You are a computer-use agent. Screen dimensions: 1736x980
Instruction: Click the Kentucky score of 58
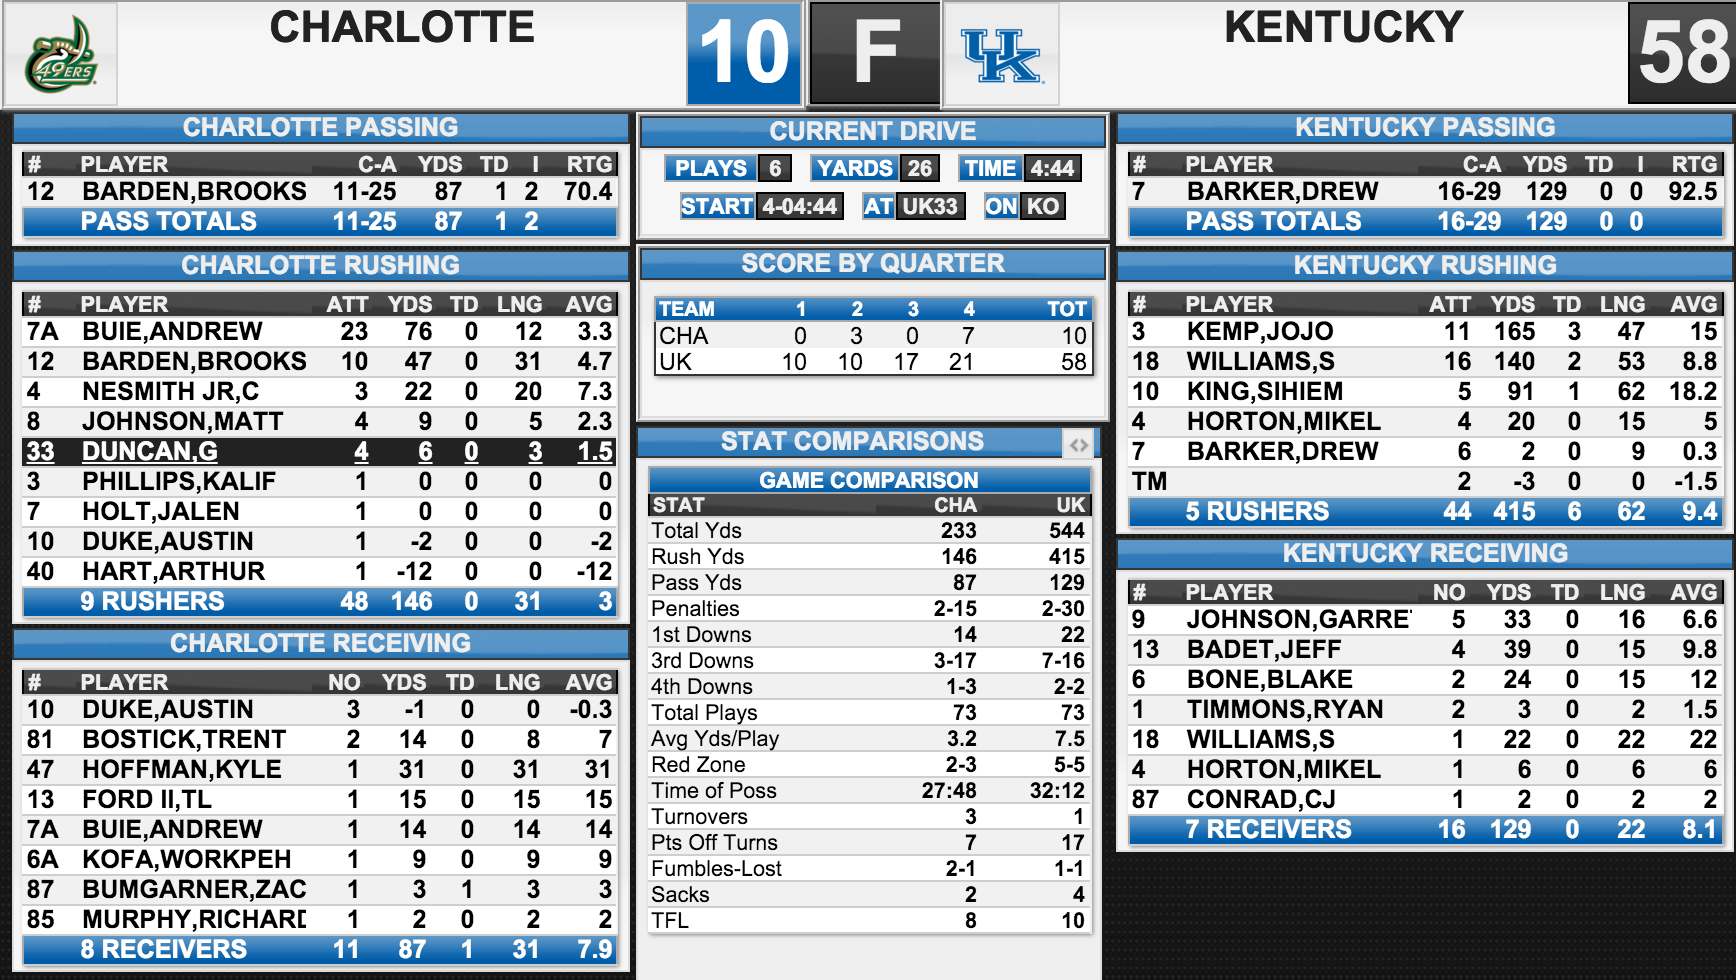click(1683, 53)
